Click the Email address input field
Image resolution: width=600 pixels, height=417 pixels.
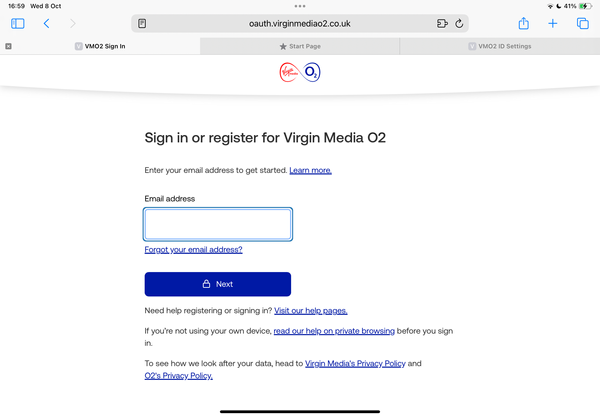pyautogui.click(x=218, y=224)
